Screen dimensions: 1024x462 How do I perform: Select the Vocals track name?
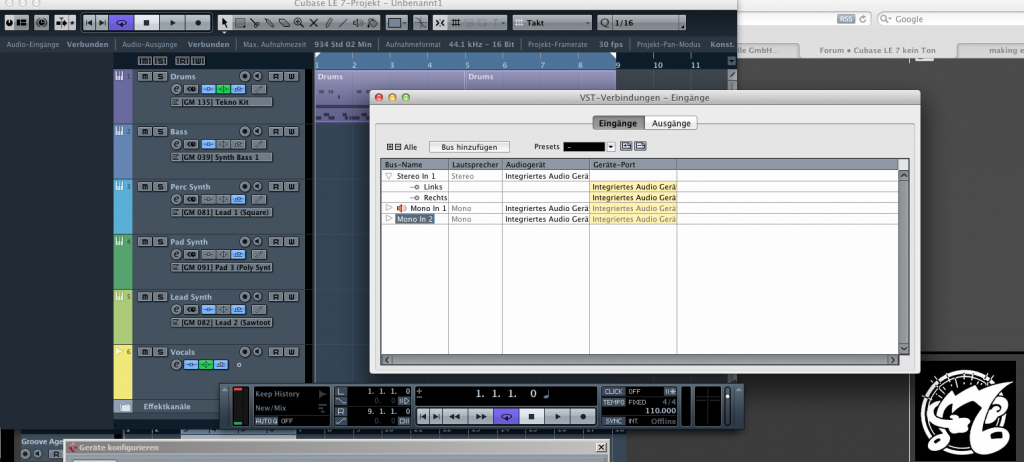click(x=183, y=352)
